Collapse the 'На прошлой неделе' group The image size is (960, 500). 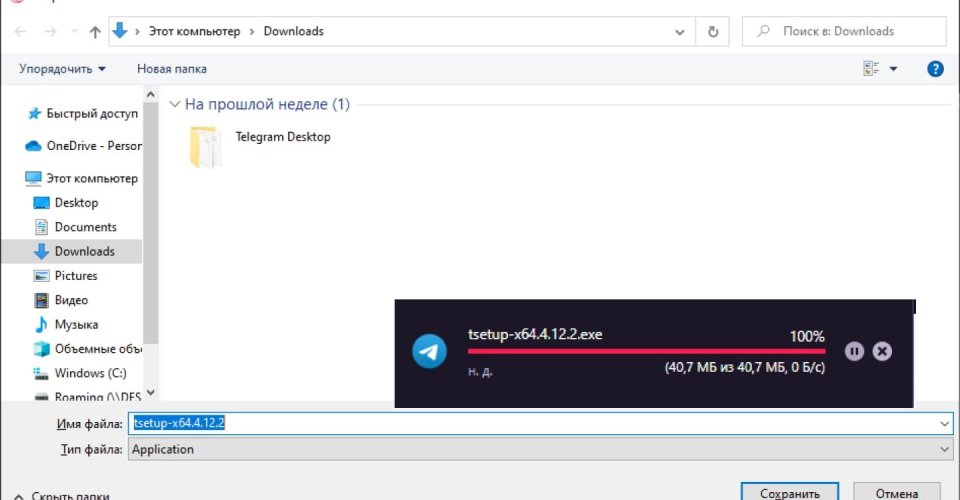(175, 104)
